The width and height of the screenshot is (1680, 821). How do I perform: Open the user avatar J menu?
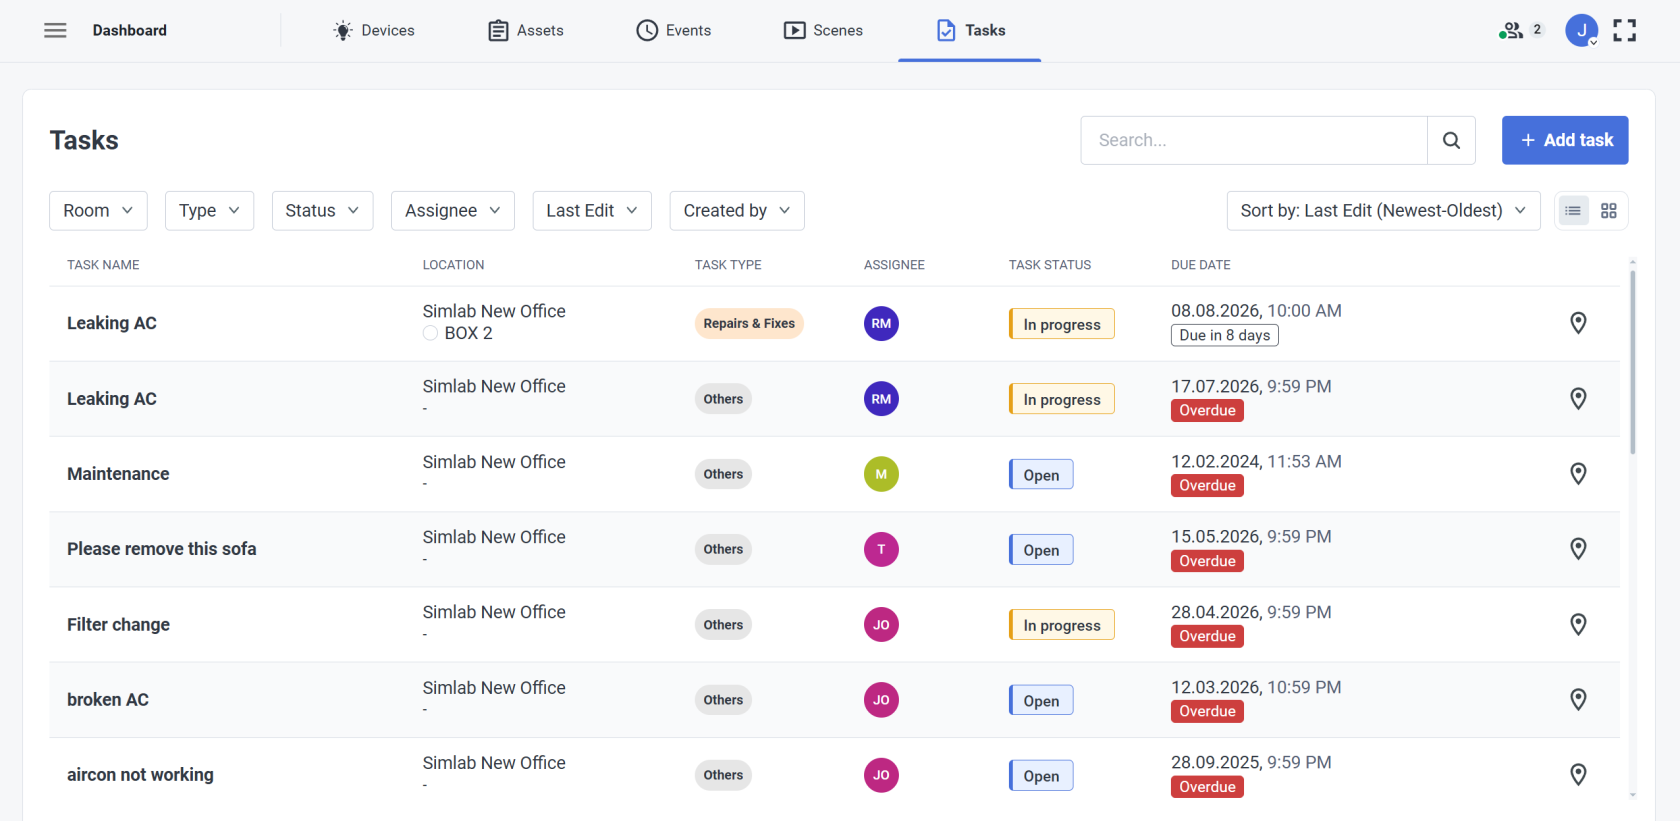coord(1582,30)
